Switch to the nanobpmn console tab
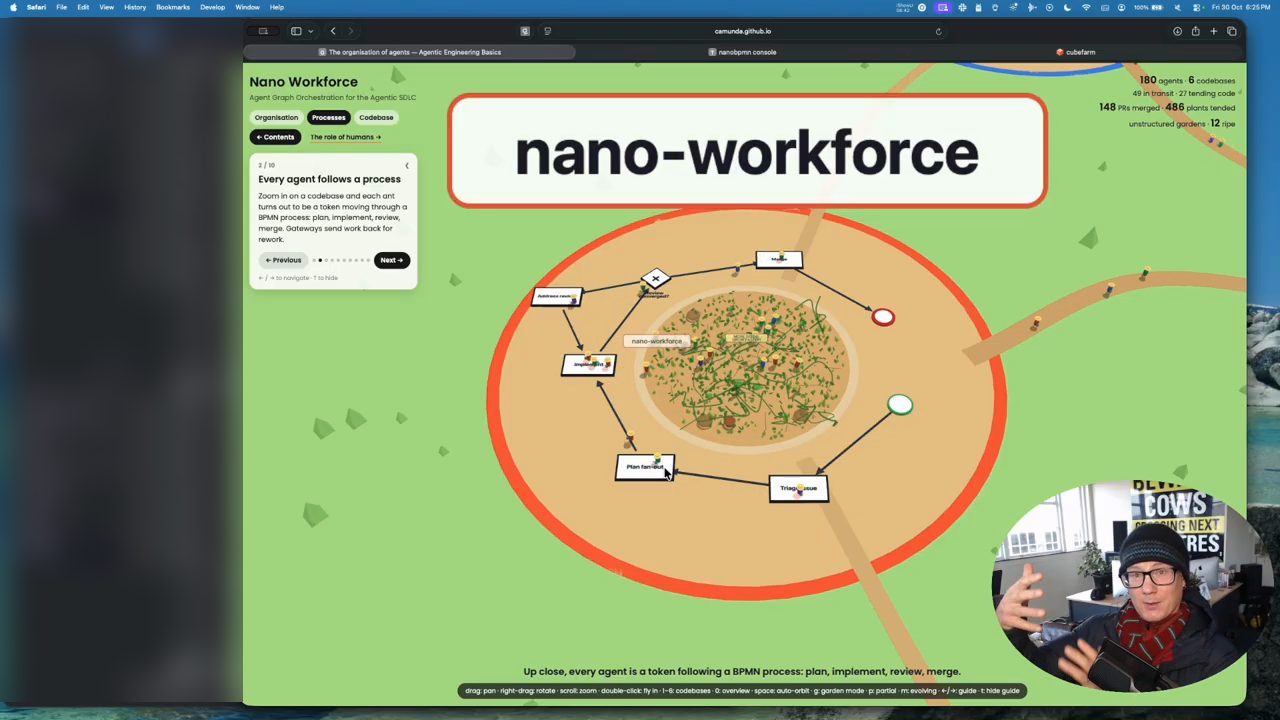 pos(742,52)
